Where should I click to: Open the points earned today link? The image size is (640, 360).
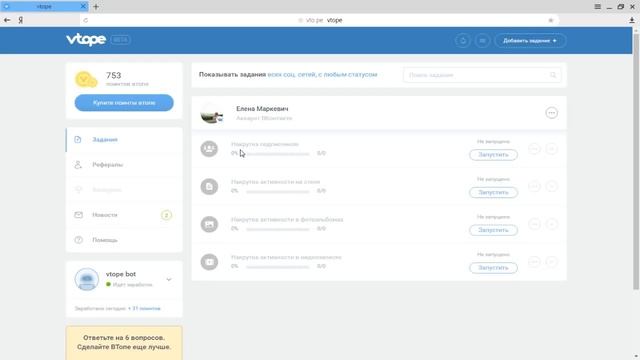click(x=144, y=309)
